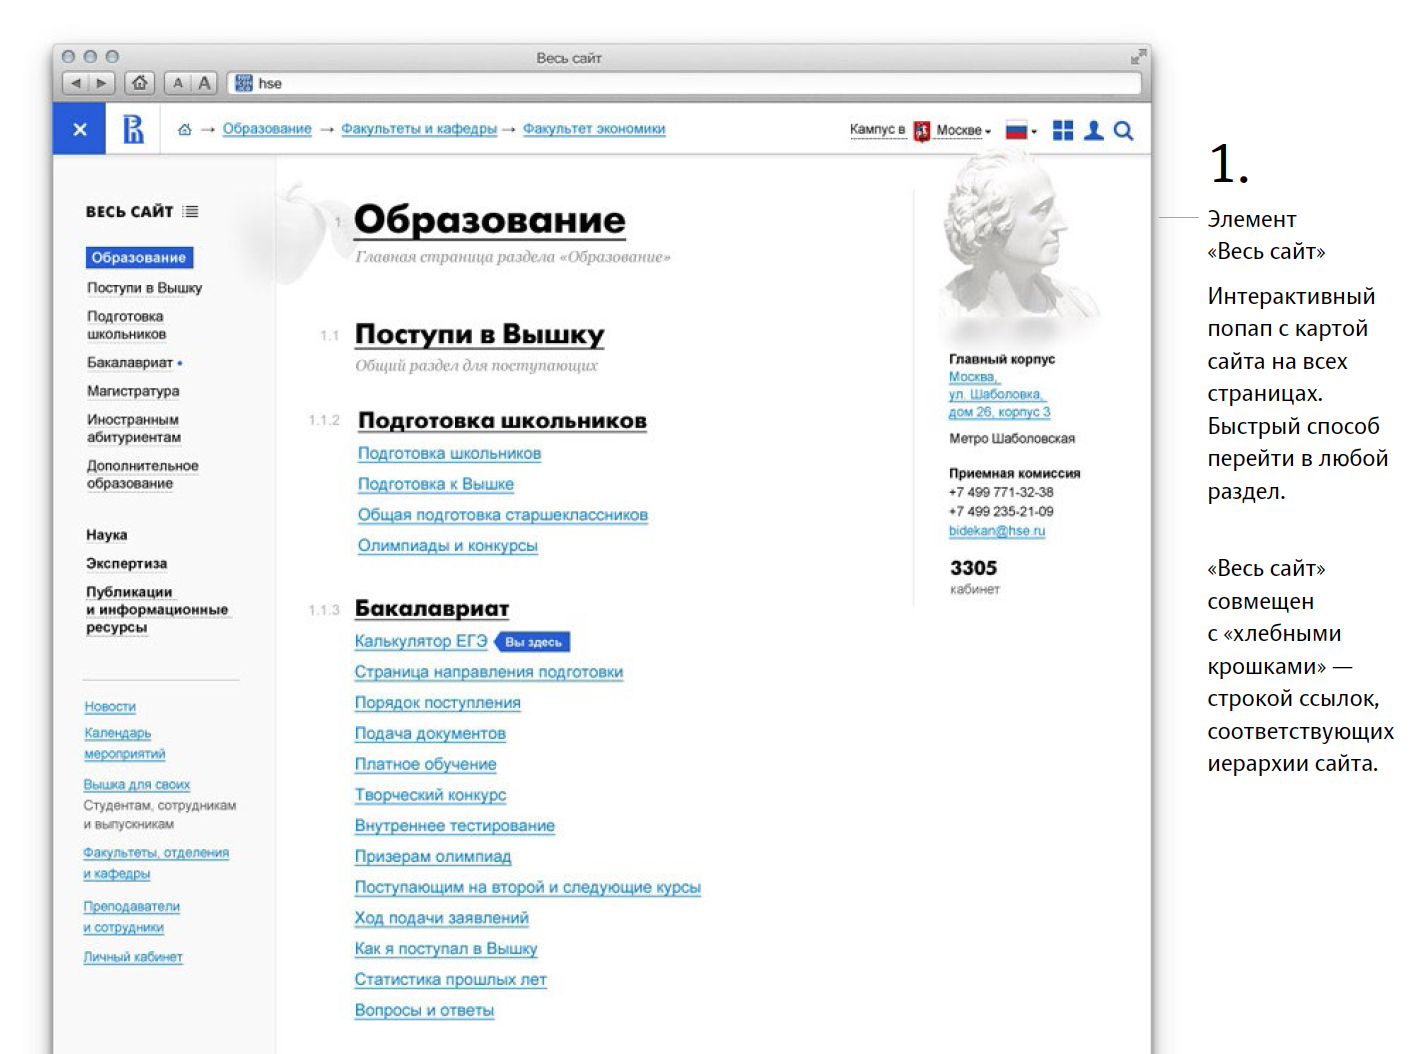The image size is (1425, 1054).
Task: Decrease text size with small A
Action: point(178,83)
